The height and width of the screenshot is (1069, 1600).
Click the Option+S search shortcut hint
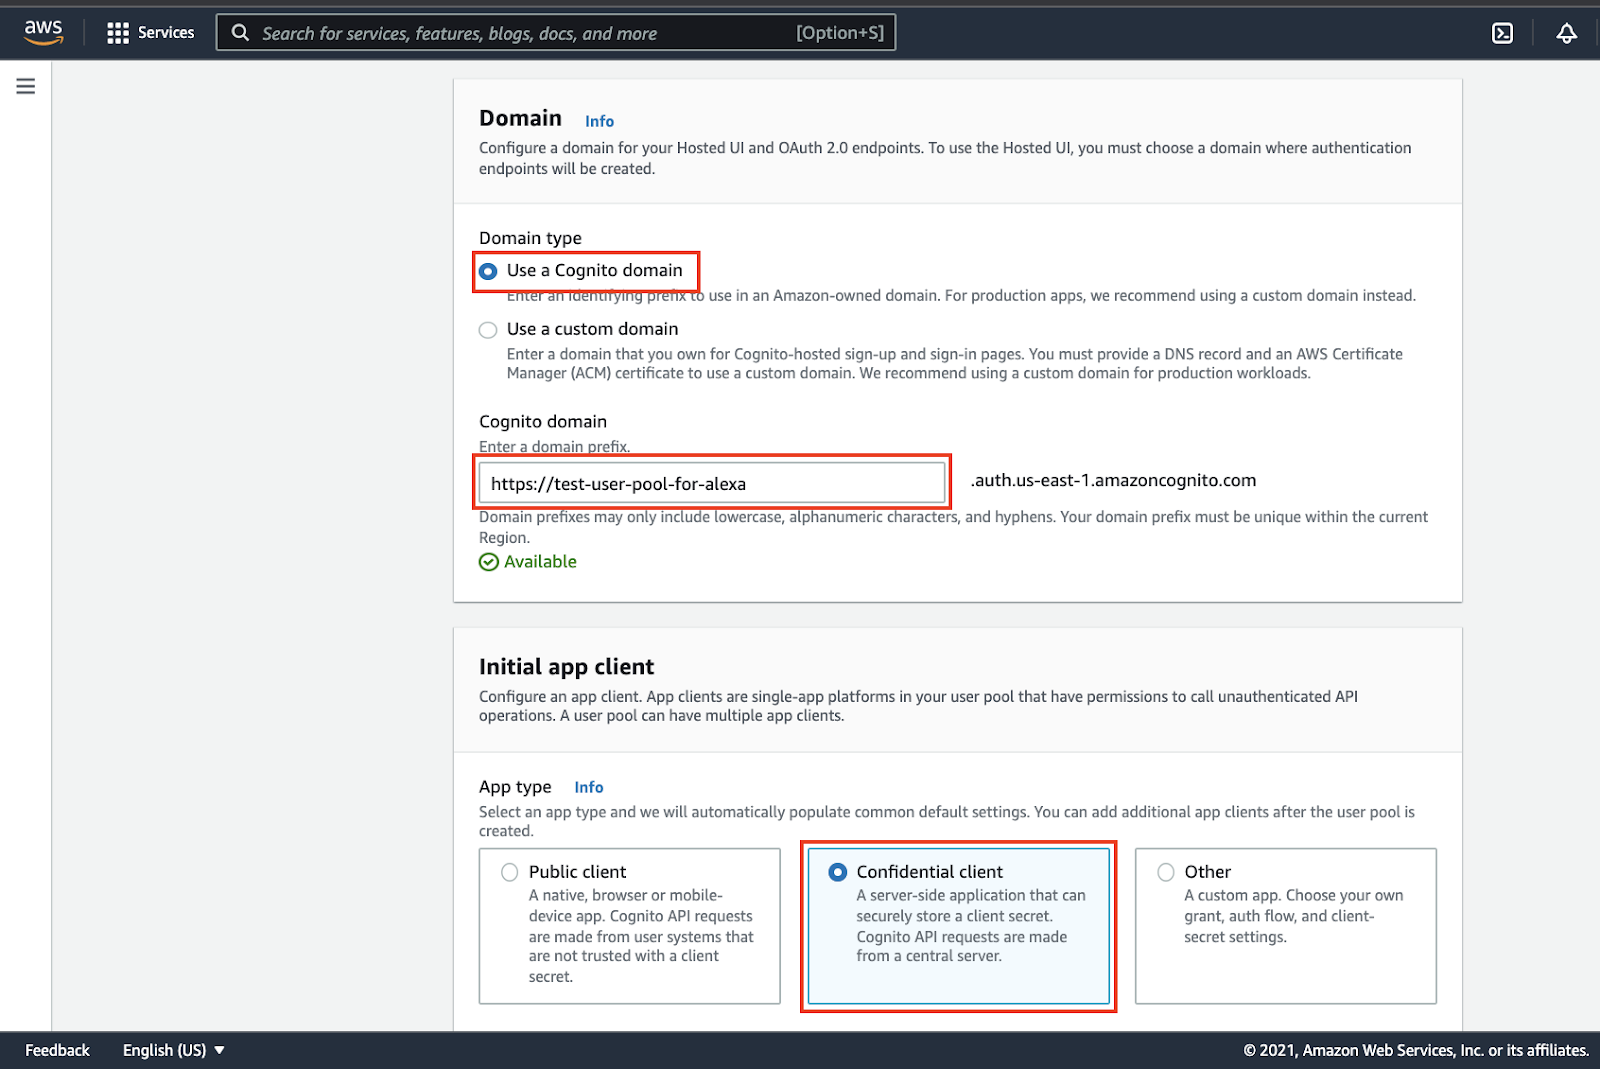[x=839, y=33]
